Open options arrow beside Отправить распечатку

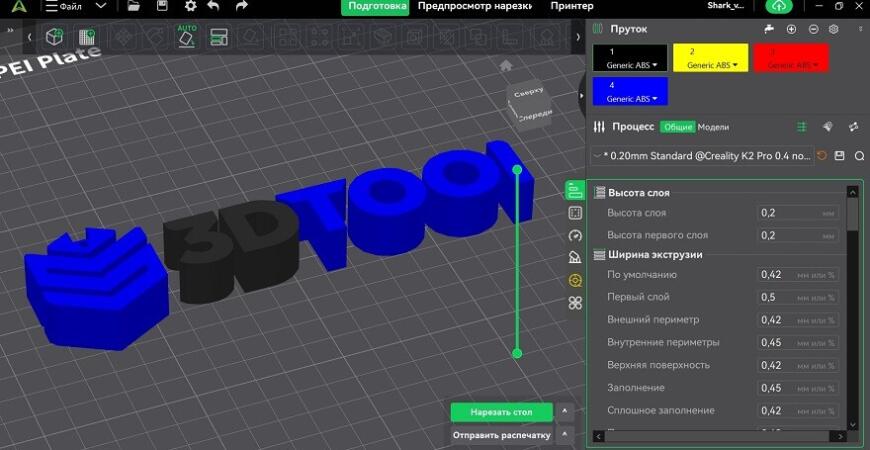[x=564, y=434]
